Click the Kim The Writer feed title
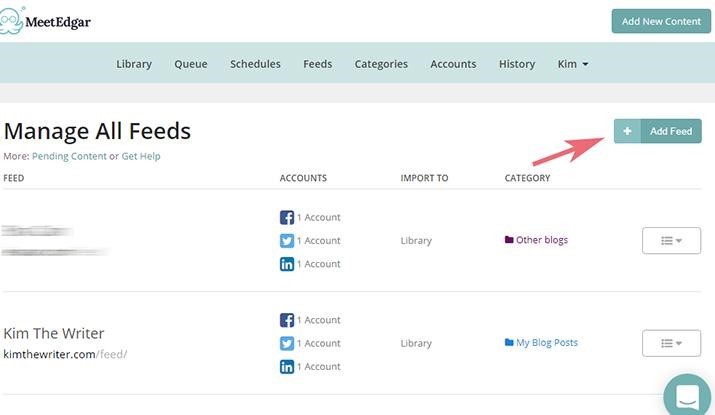 click(x=54, y=333)
